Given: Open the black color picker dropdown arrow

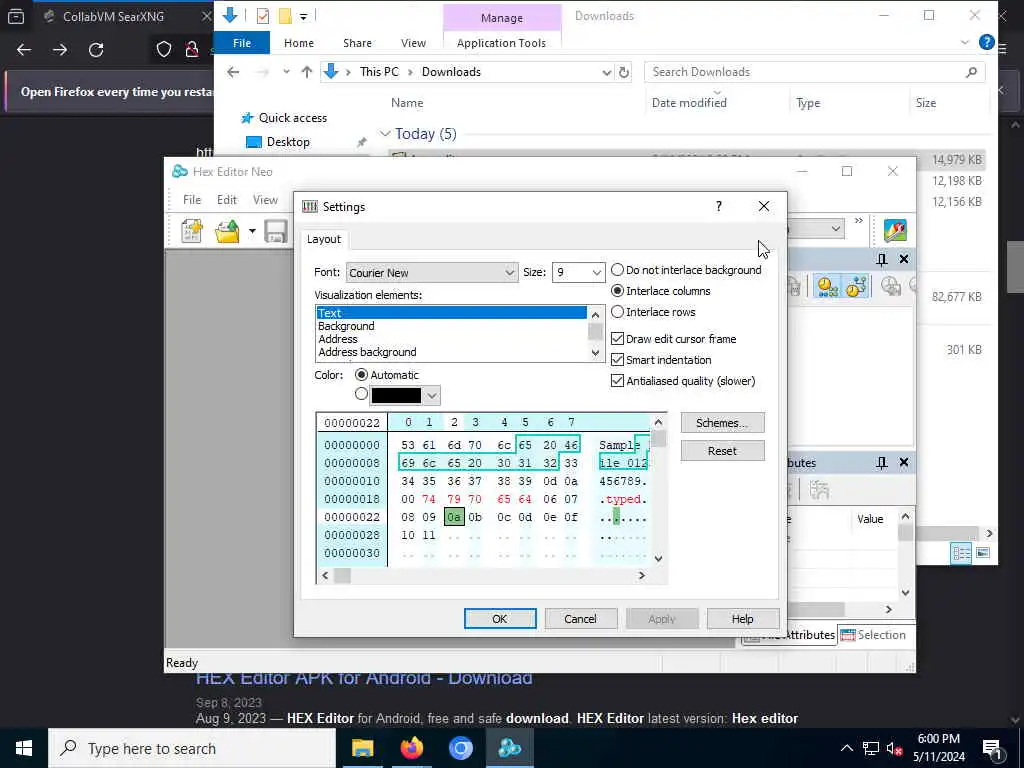Looking at the screenshot, I should point(431,395).
